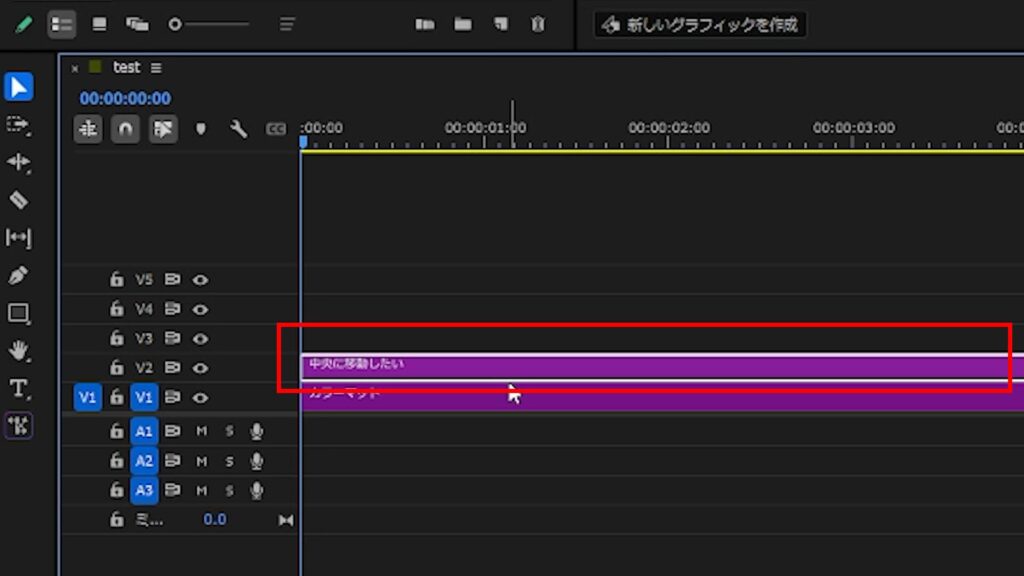This screenshot has height=576, width=1024.
Task: Select the Hand tool
Action: (18, 351)
